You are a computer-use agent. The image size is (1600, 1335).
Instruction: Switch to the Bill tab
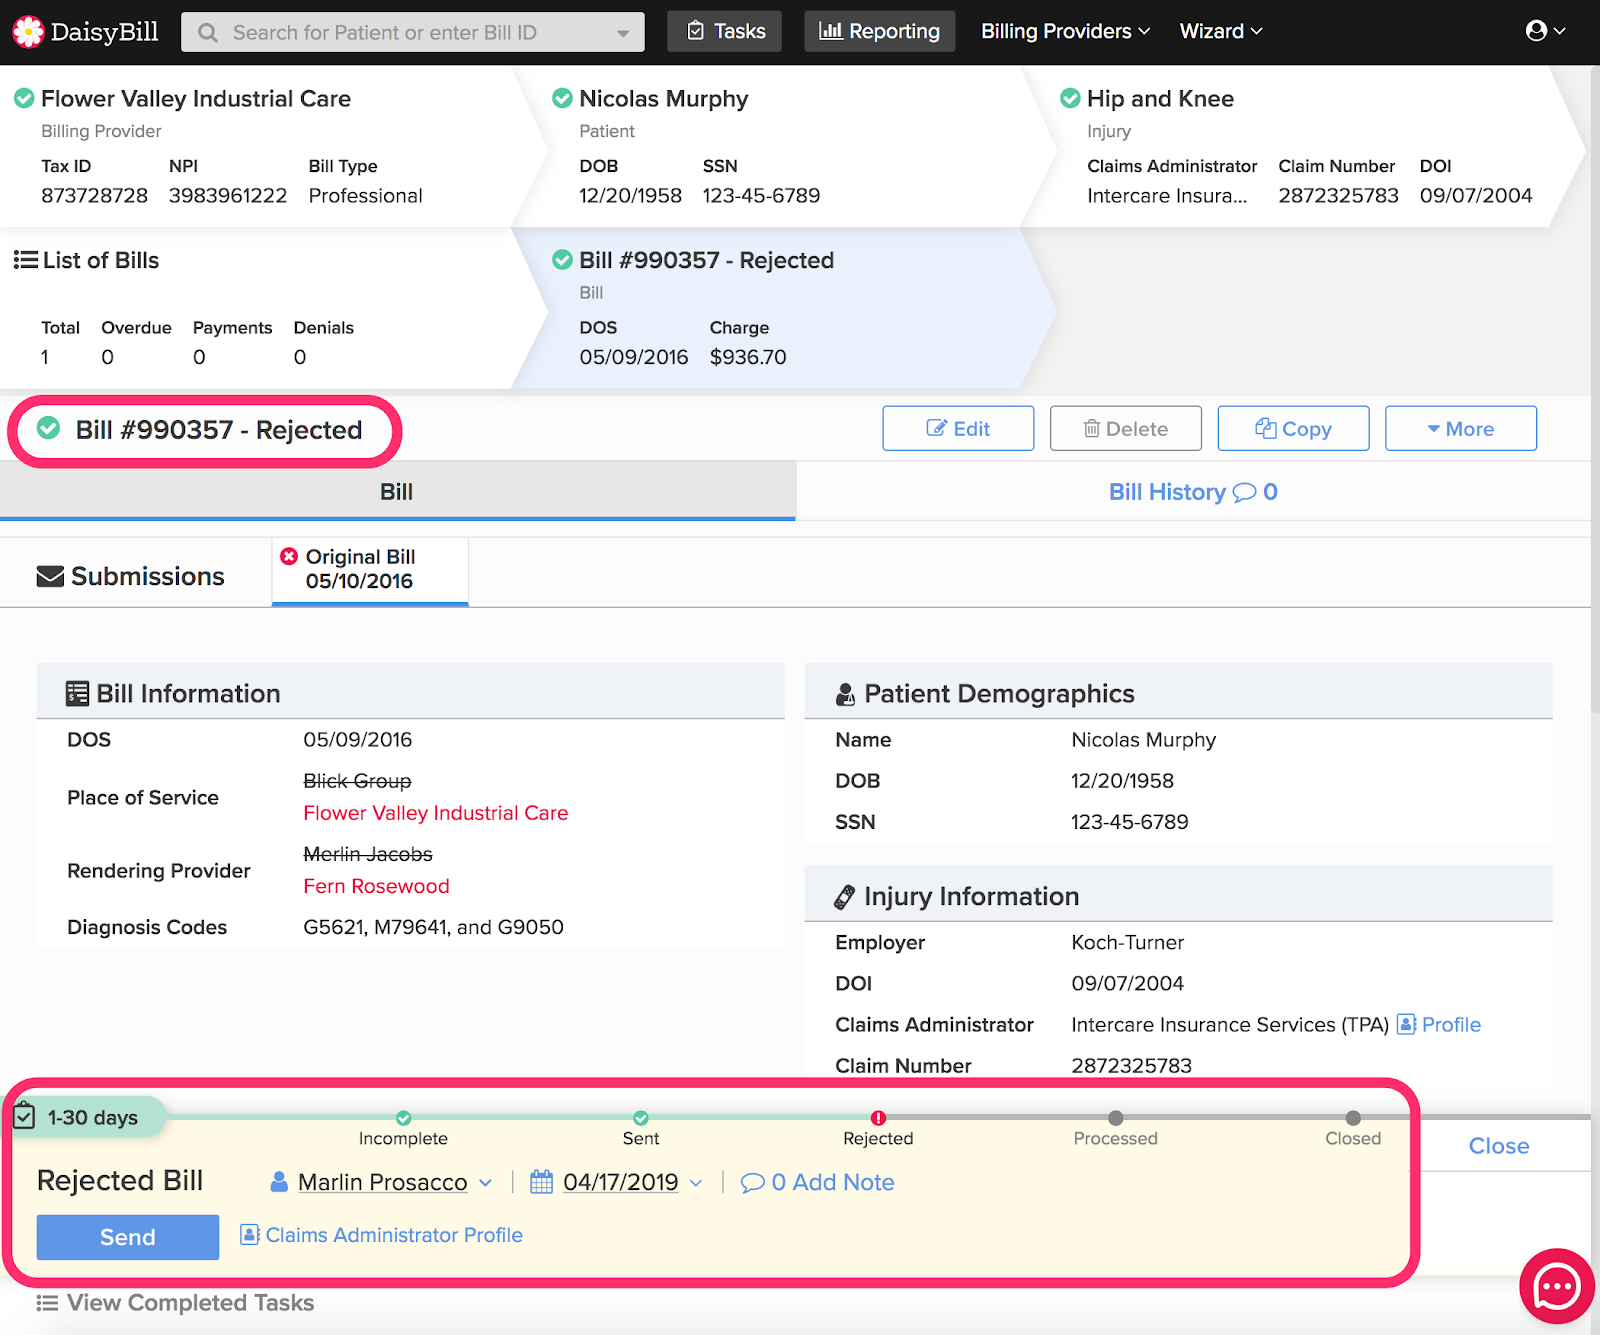coord(397,491)
